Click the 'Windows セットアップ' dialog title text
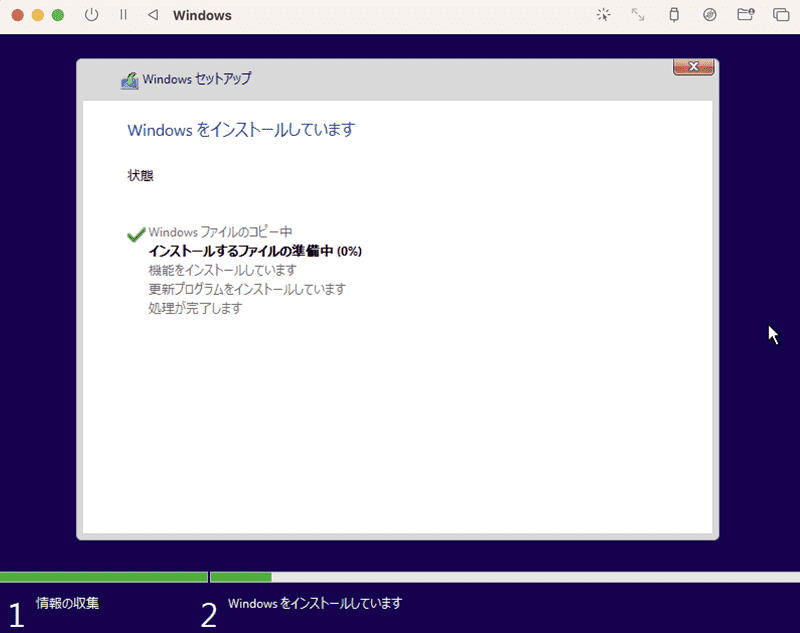The image size is (800, 633). click(x=197, y=79)
